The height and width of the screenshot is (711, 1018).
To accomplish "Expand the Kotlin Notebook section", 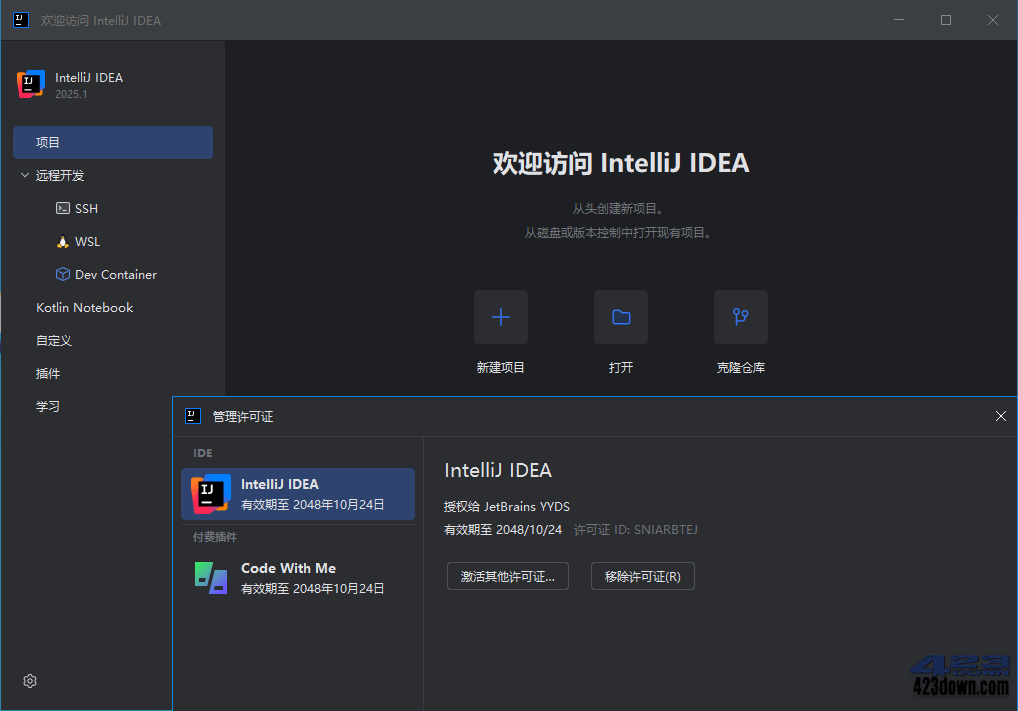I will point(84,307).
